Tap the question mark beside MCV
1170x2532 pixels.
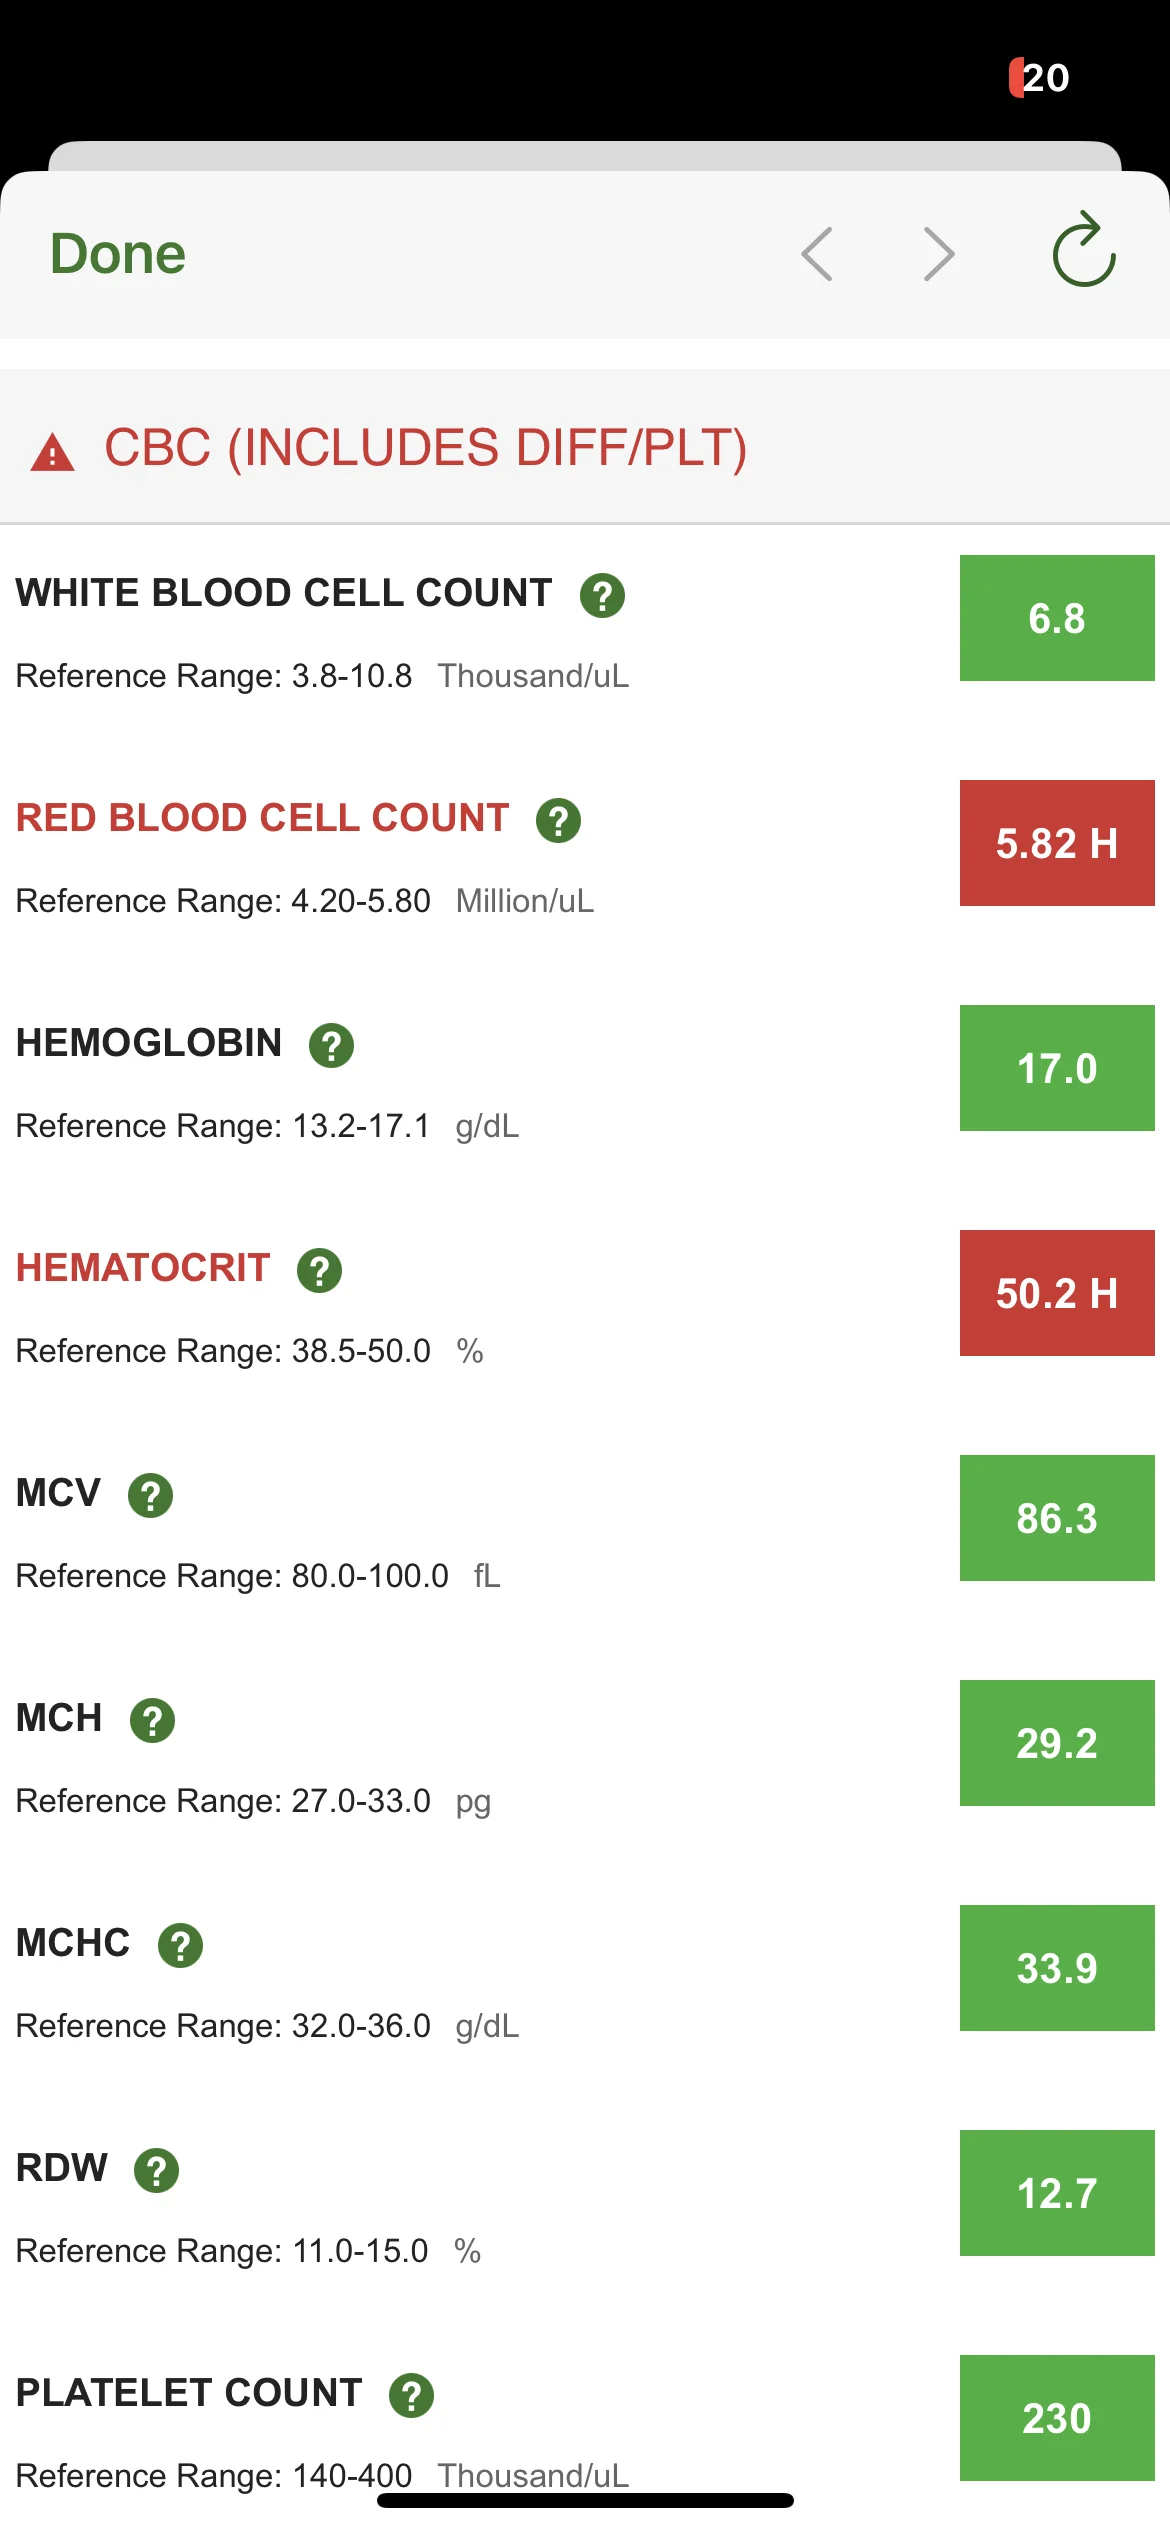[x=151, y=1496]
